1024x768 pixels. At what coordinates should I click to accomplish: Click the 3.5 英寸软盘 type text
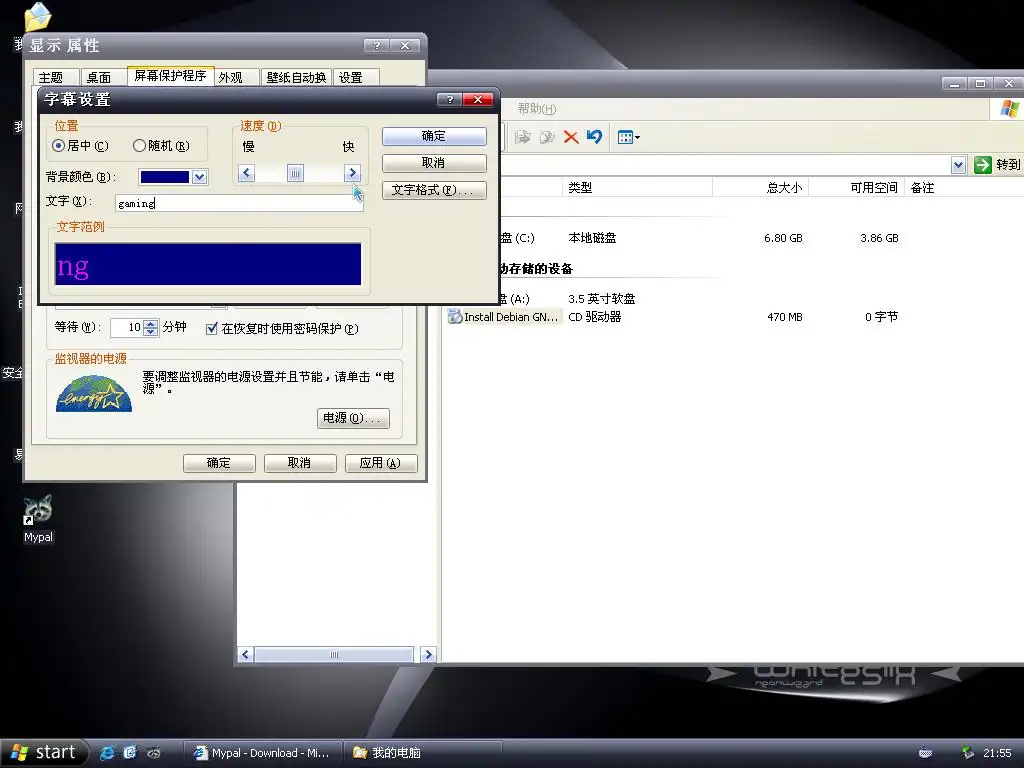(601, 299)
